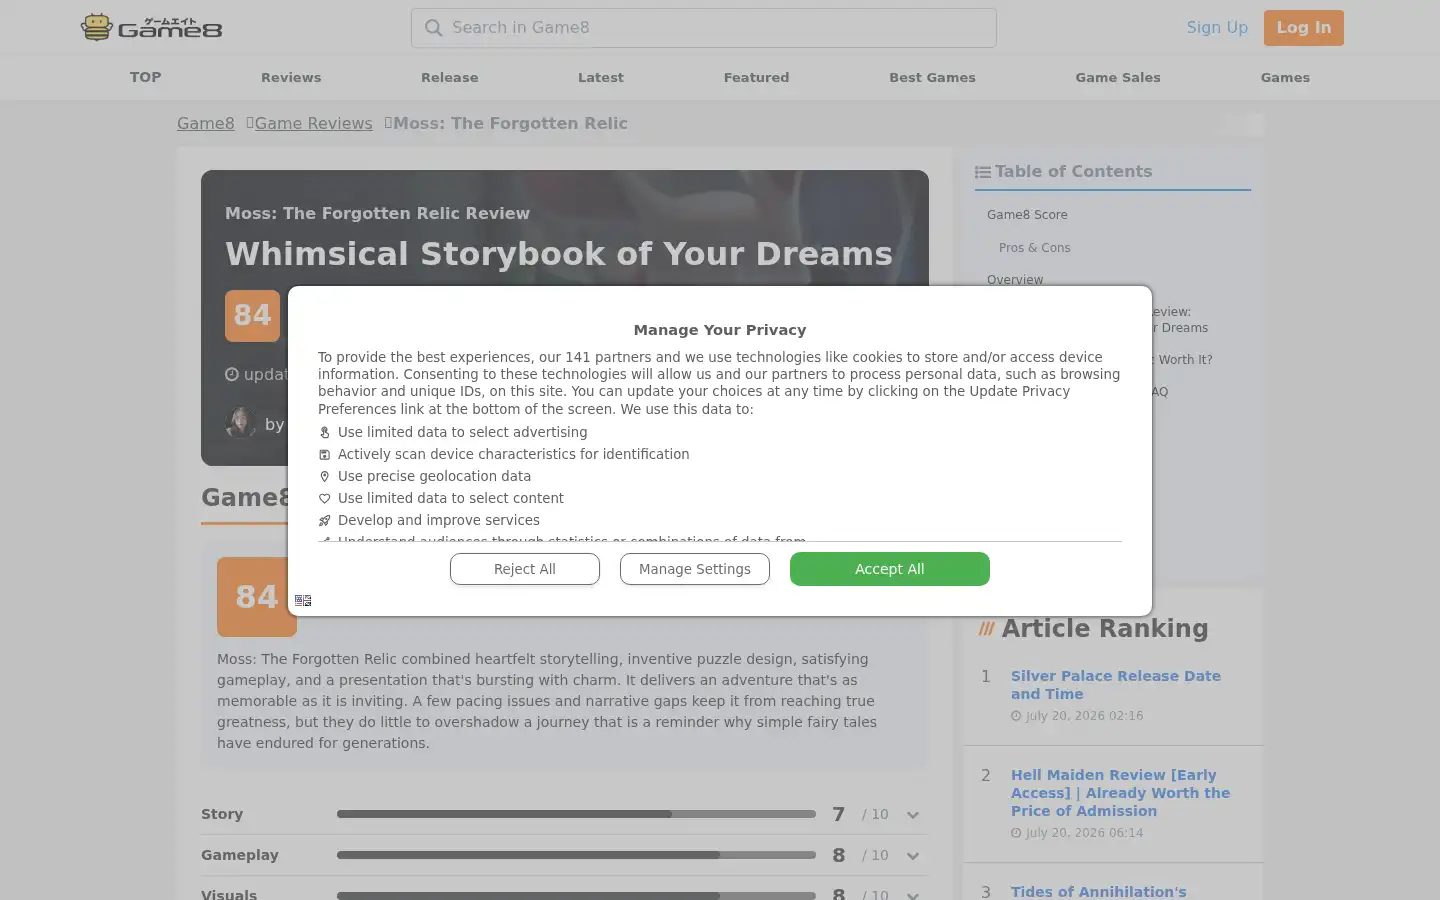Open Hell Maiden Review article

(x=1120, y=793)
